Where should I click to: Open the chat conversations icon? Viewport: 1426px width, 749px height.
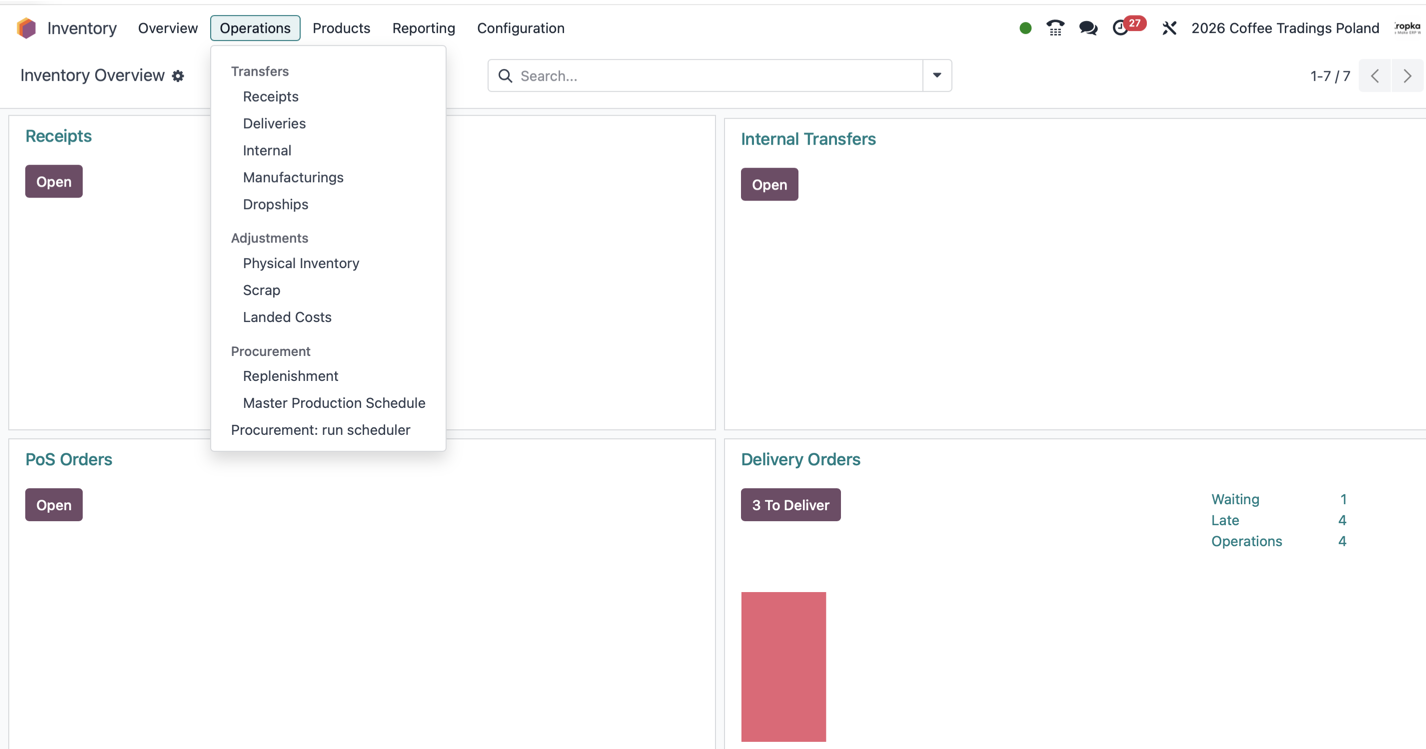pos(1088,28)
